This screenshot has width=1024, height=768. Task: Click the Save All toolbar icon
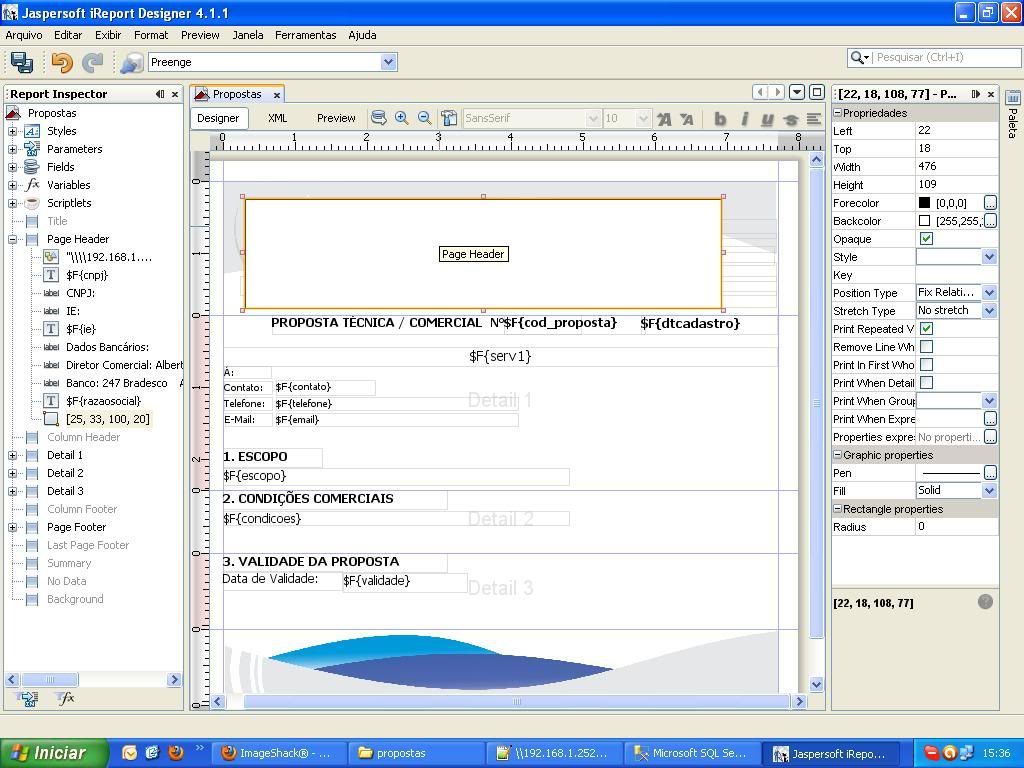[21, 62]
